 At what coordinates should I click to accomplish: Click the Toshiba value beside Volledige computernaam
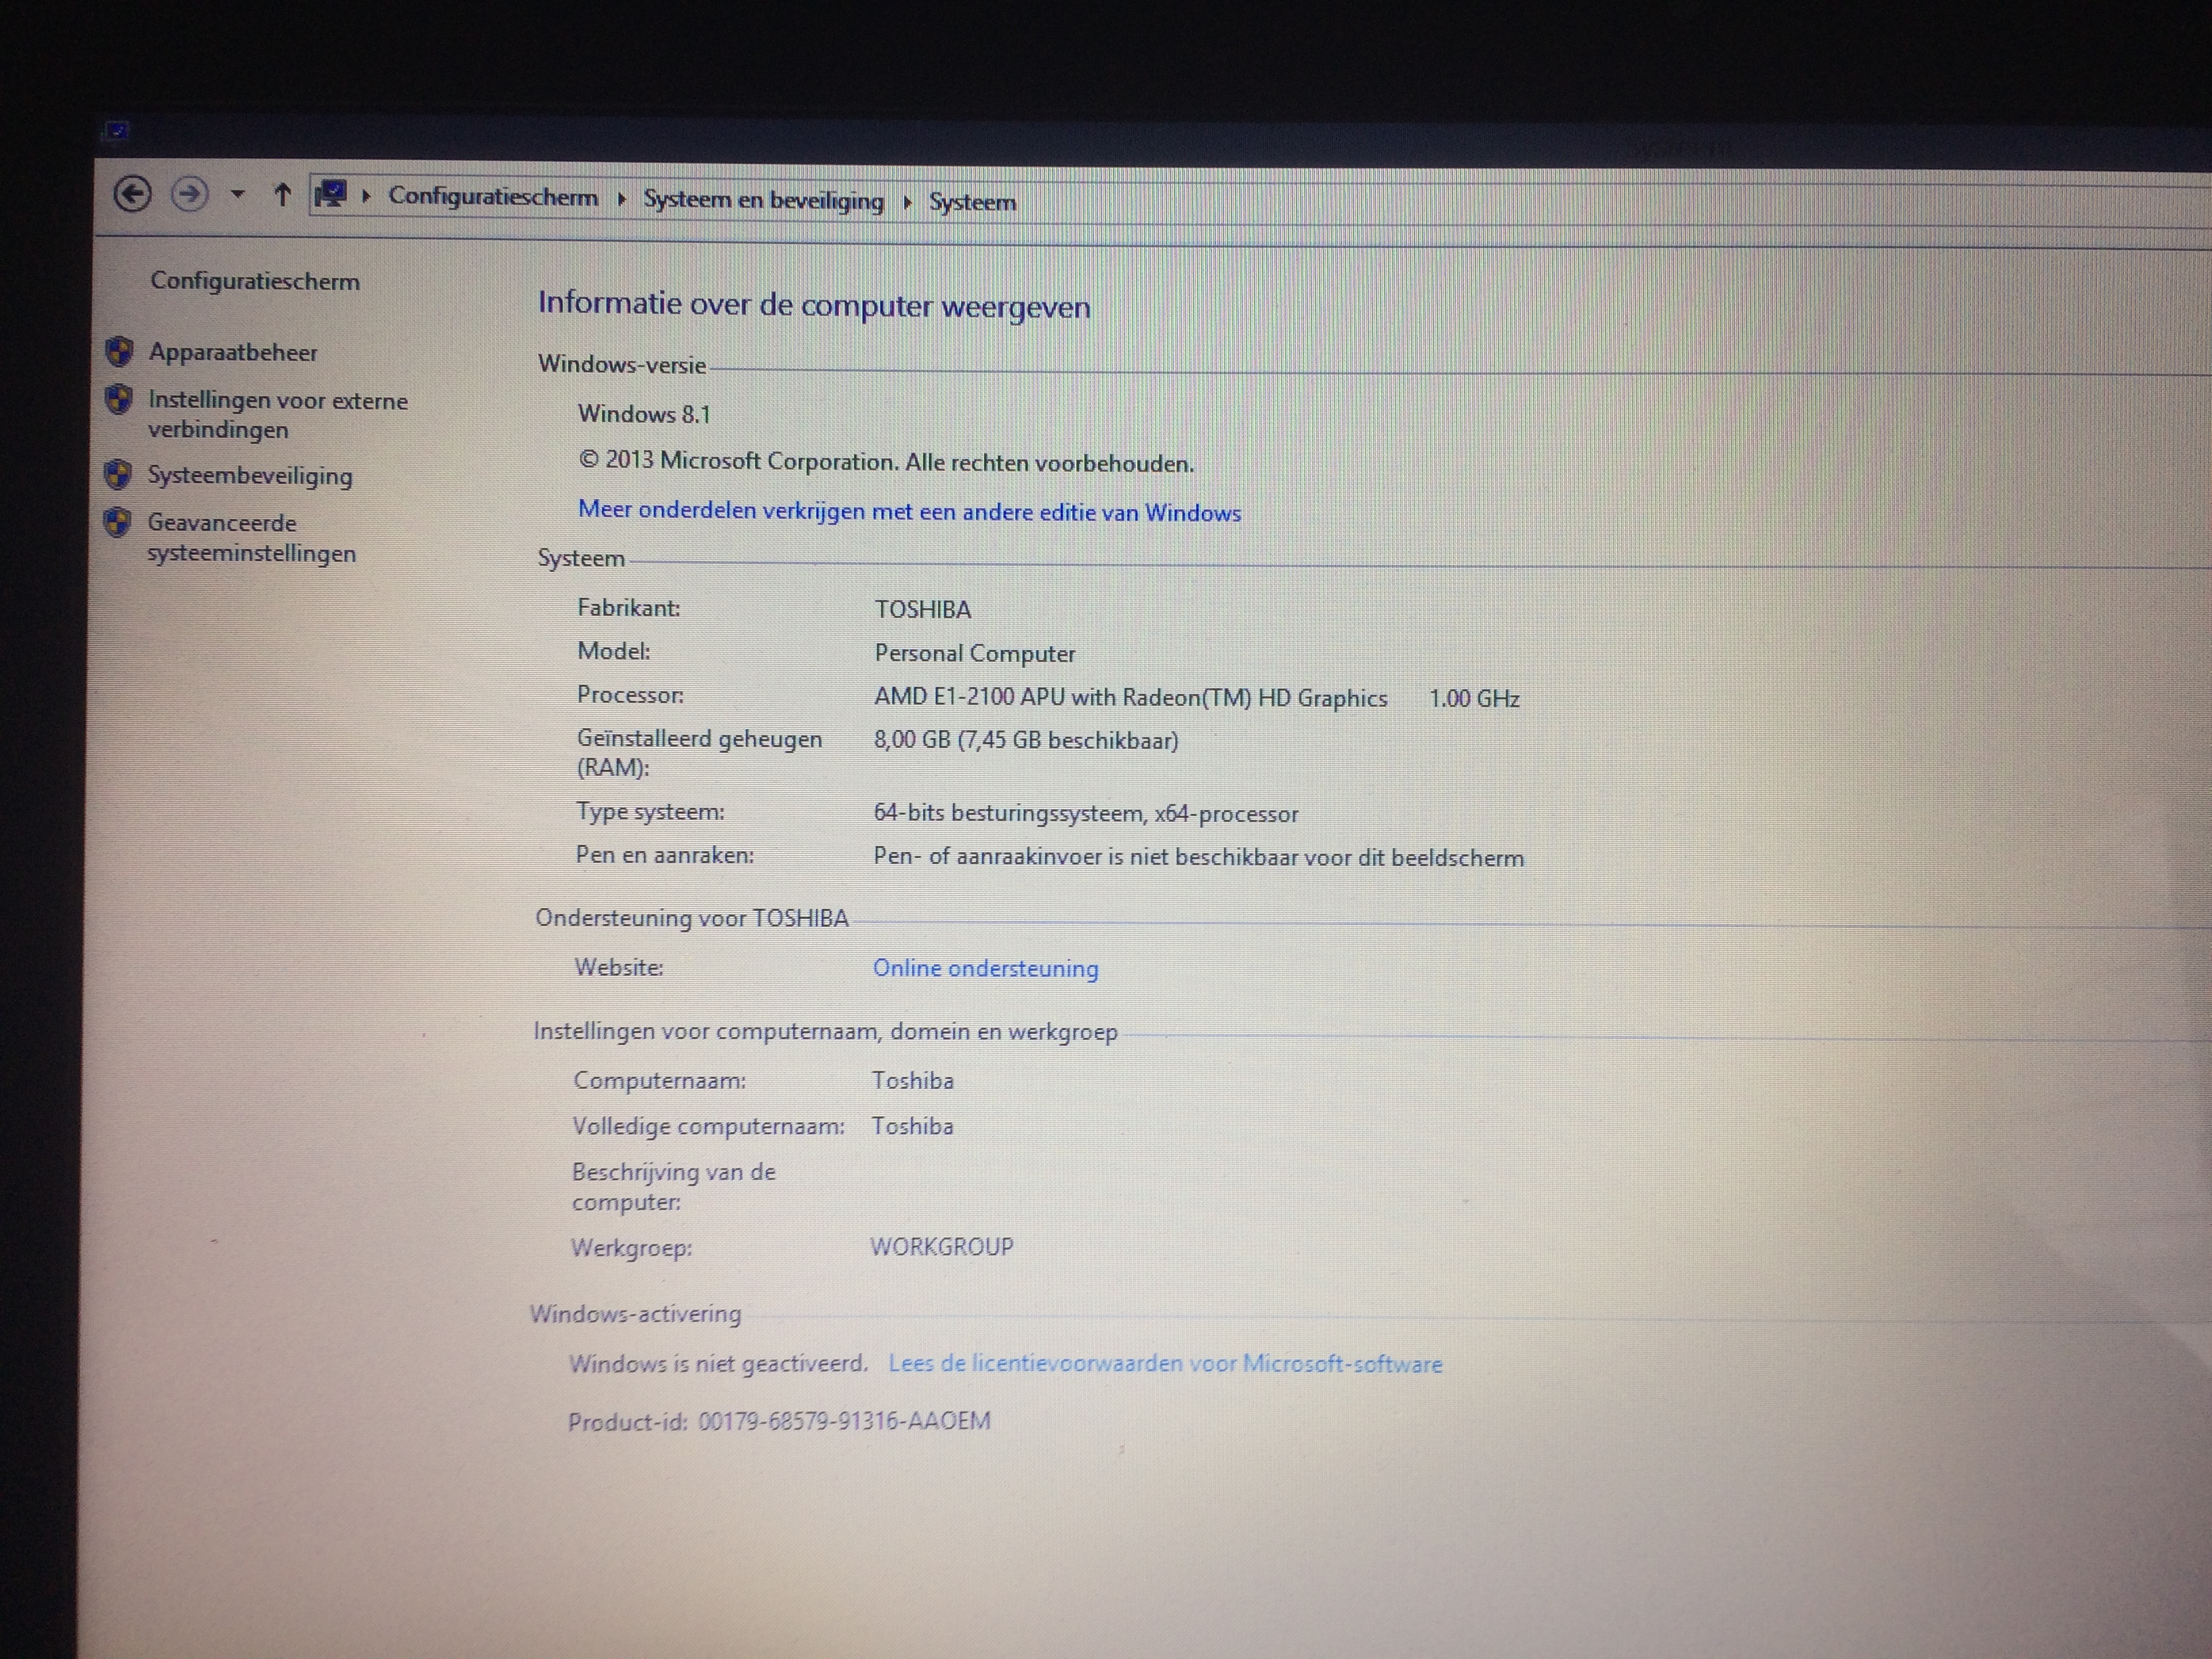[x=912, y=1126]
